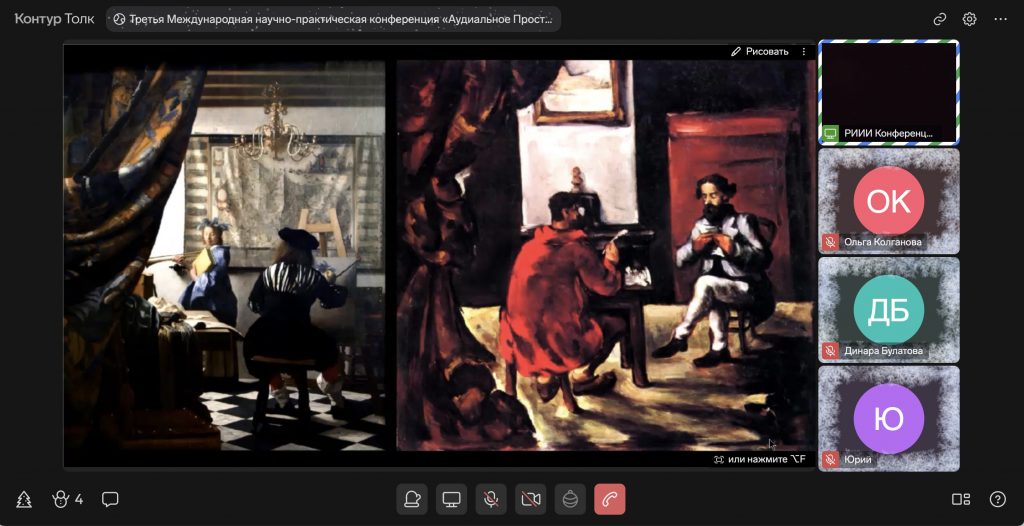Open the ornament reactions button
This screenshot has width=1024, height=526.
click(x=570, y=498)
